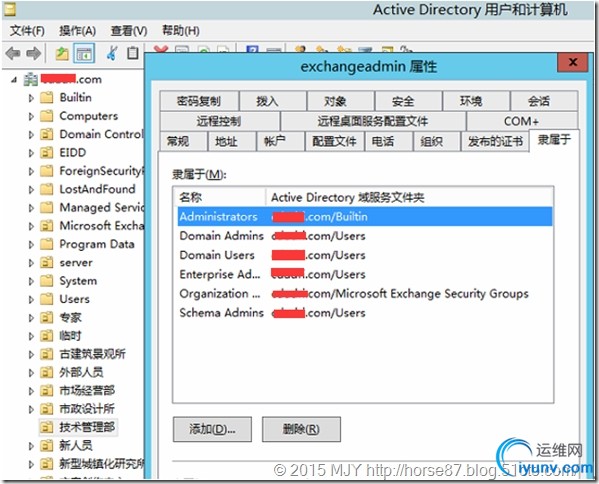The height and width of the screenshot is (484, 599).
Task: Click the Back arrow toolbar icon
Action: pyautogui.click(x=13, y=53)
